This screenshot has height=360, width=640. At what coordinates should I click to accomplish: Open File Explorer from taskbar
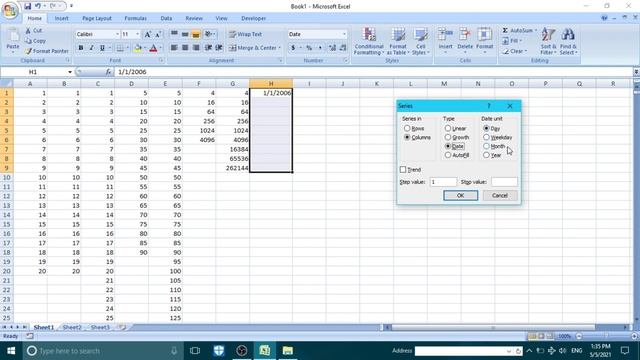(288, 351)
